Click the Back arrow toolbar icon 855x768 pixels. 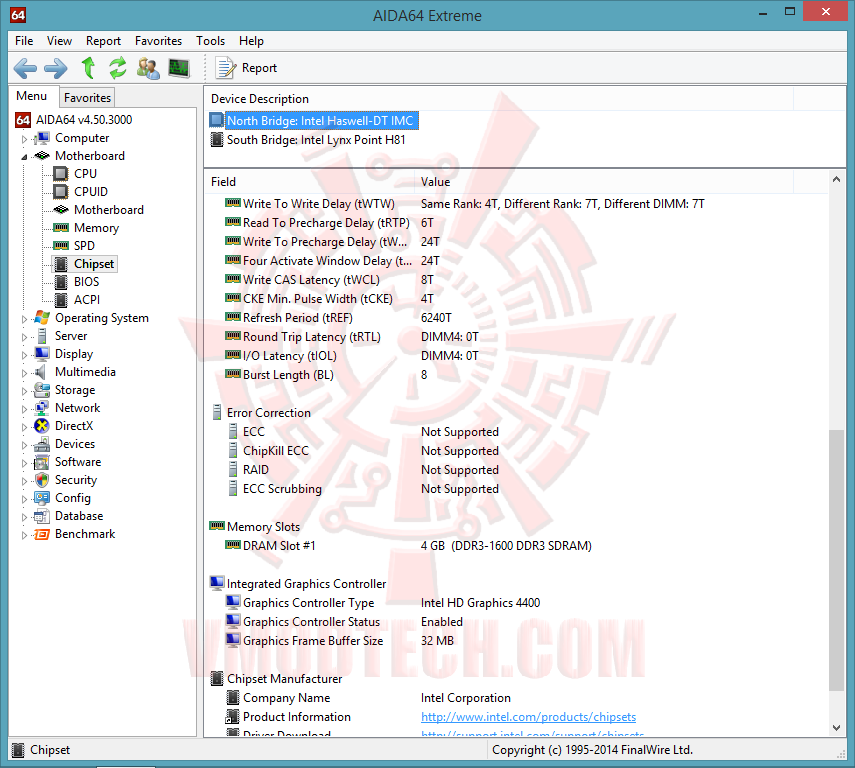pos(25,68)
